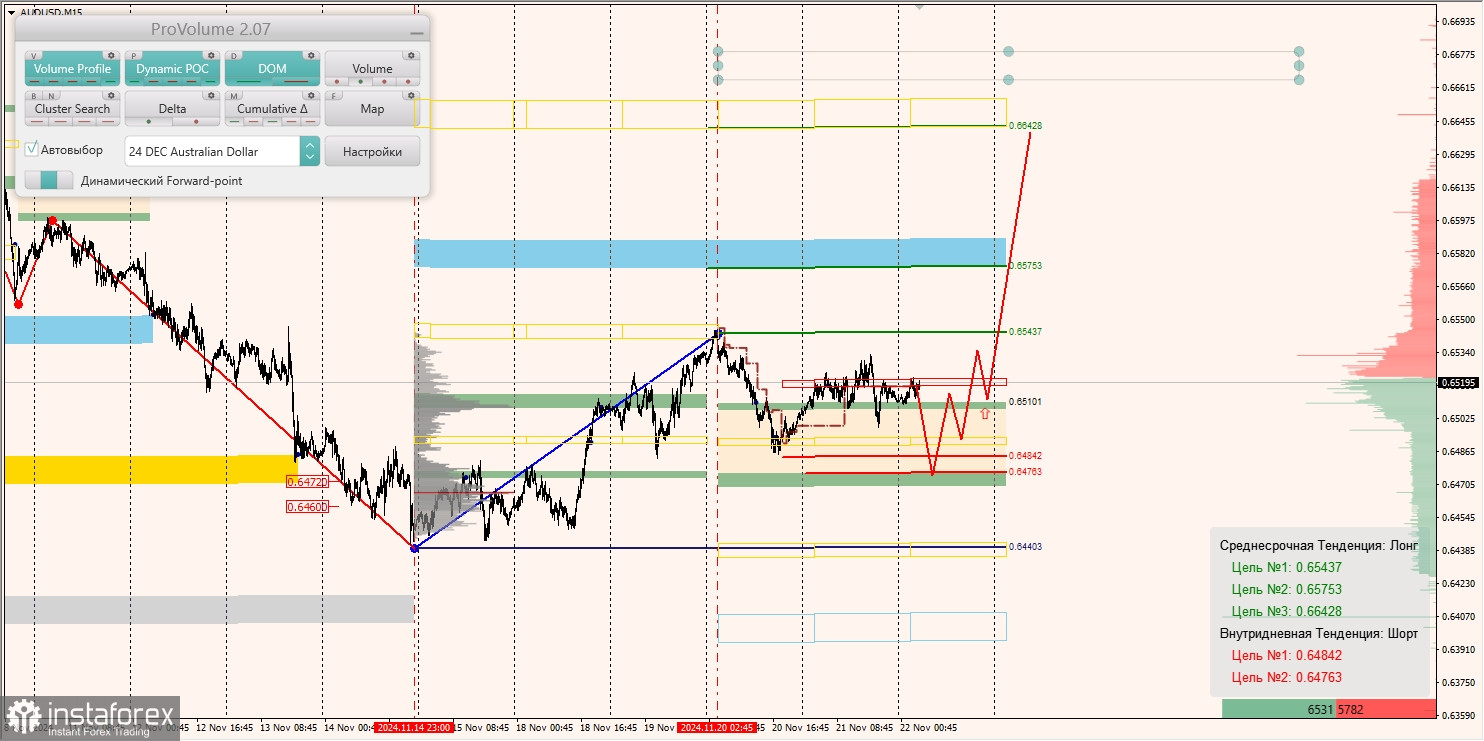Enable the Cumulative Δ module

click(272, 108)
